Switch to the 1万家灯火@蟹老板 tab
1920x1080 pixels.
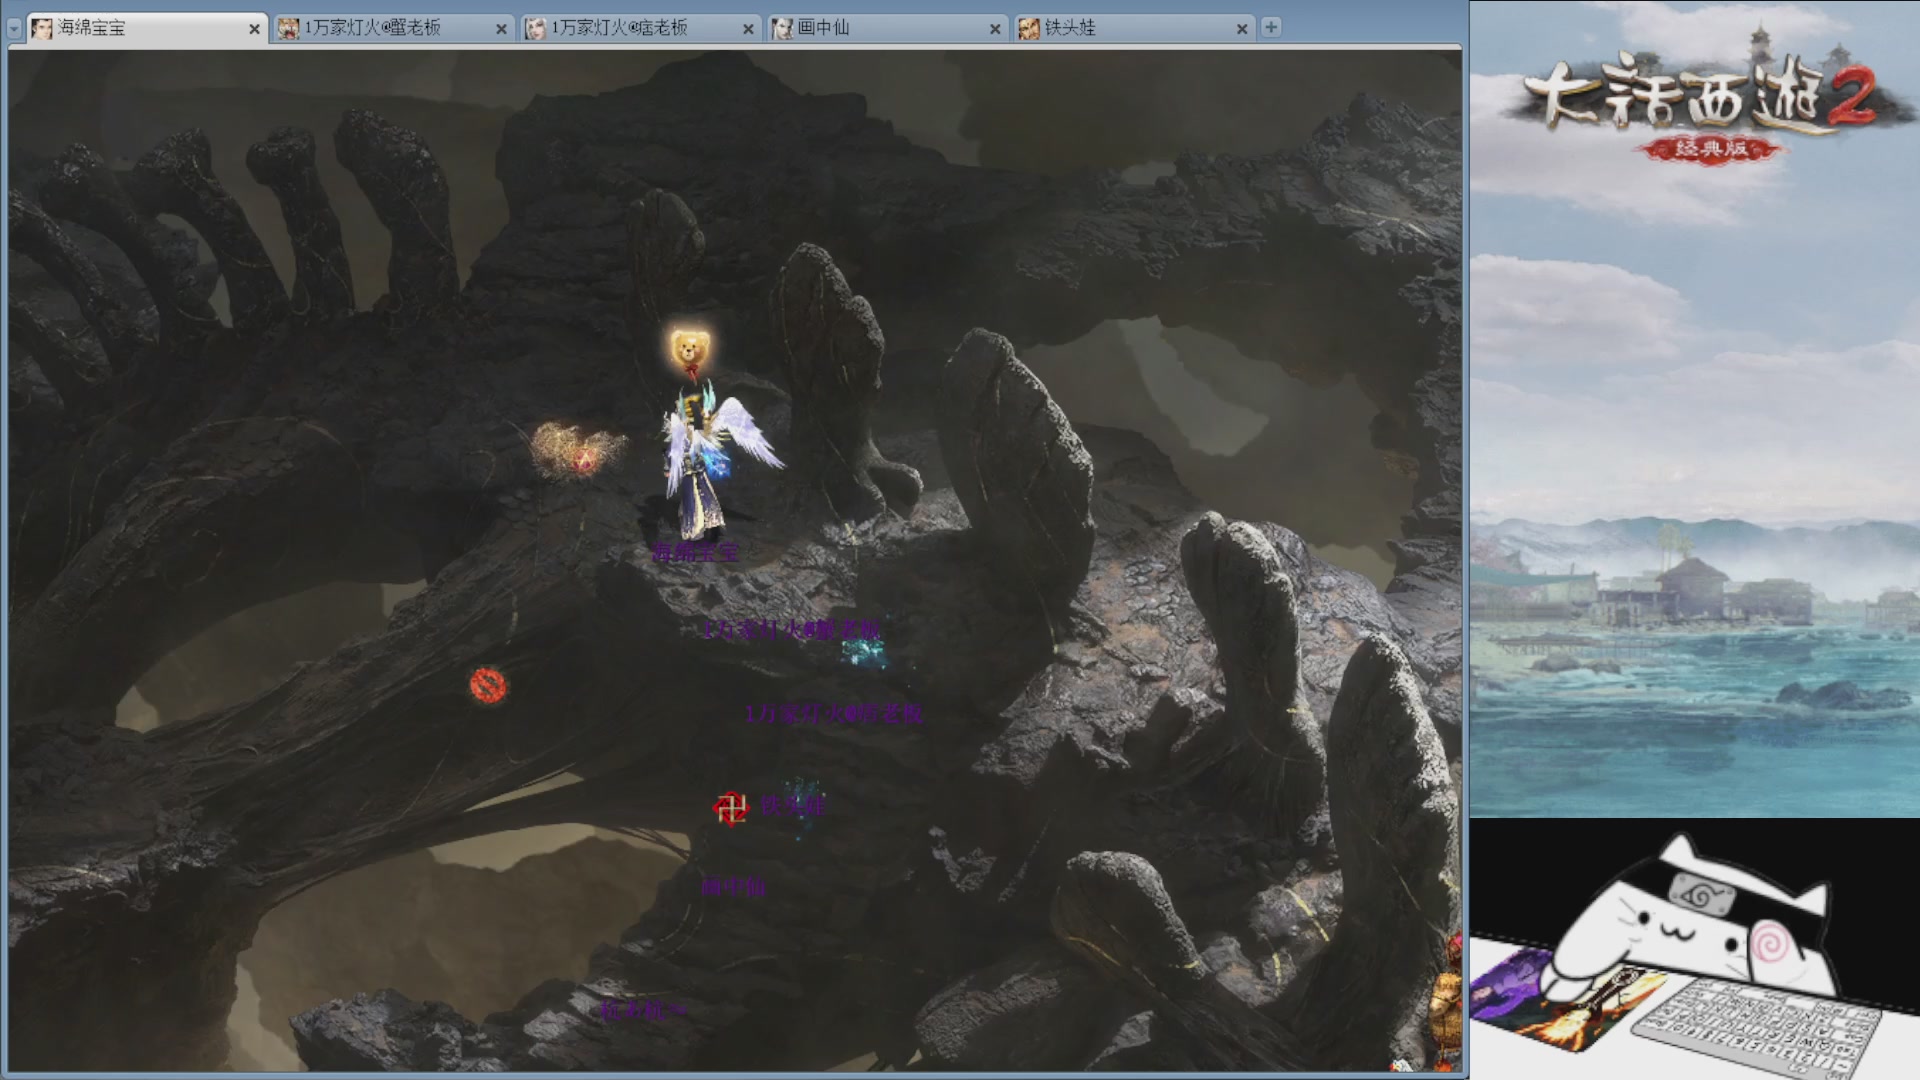(x=393, y=28)
